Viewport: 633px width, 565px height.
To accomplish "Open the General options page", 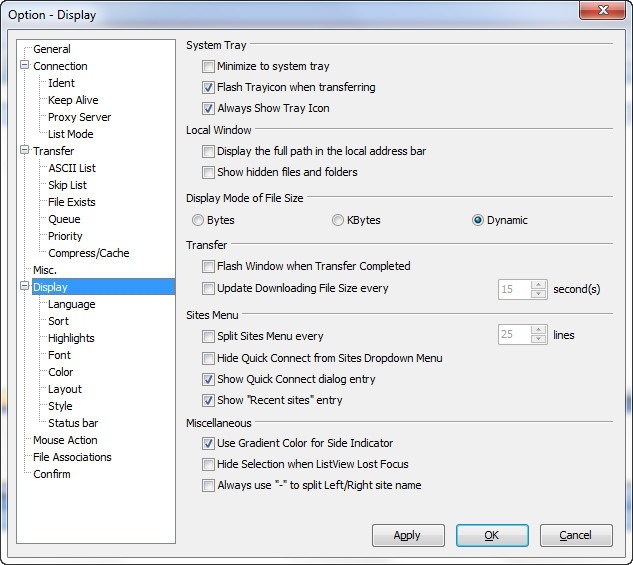I will tap(52, 49).
